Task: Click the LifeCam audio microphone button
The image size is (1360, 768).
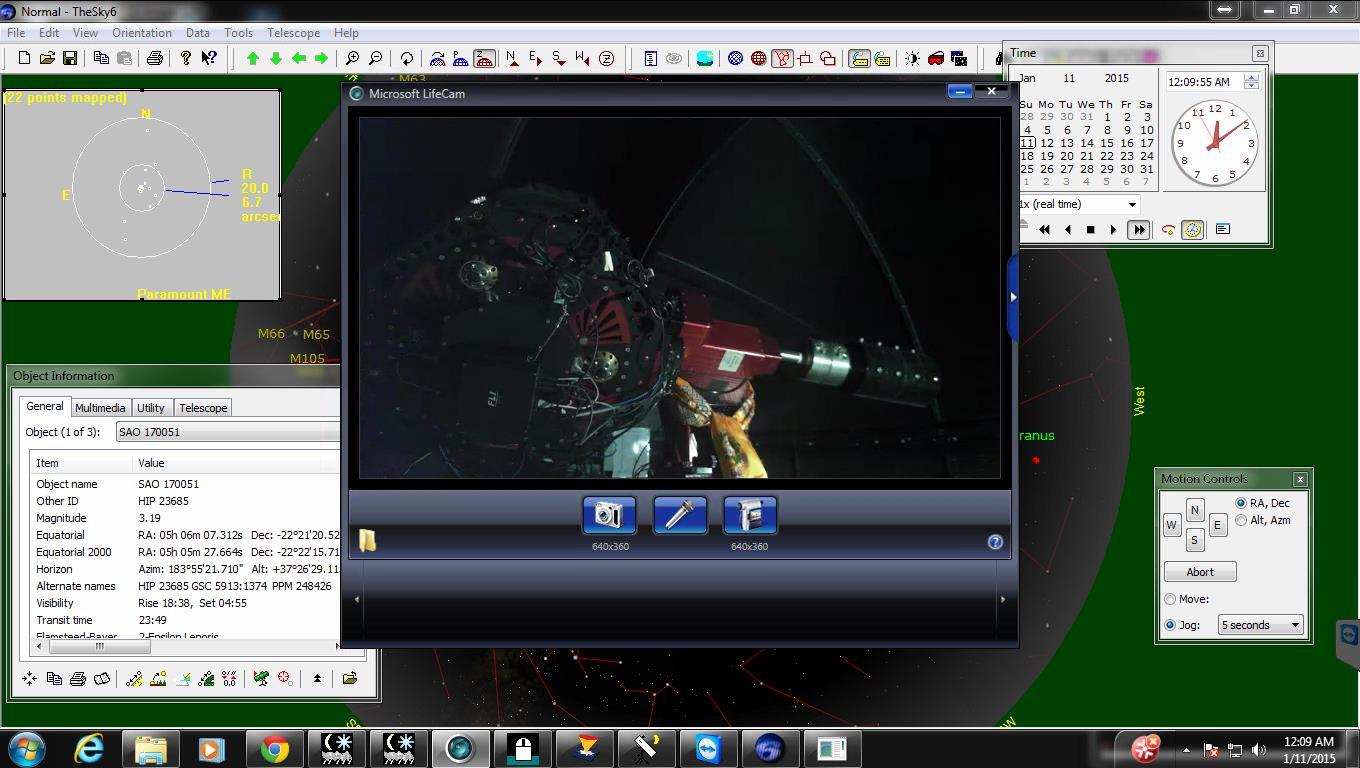Action: [x=680, y=515]
